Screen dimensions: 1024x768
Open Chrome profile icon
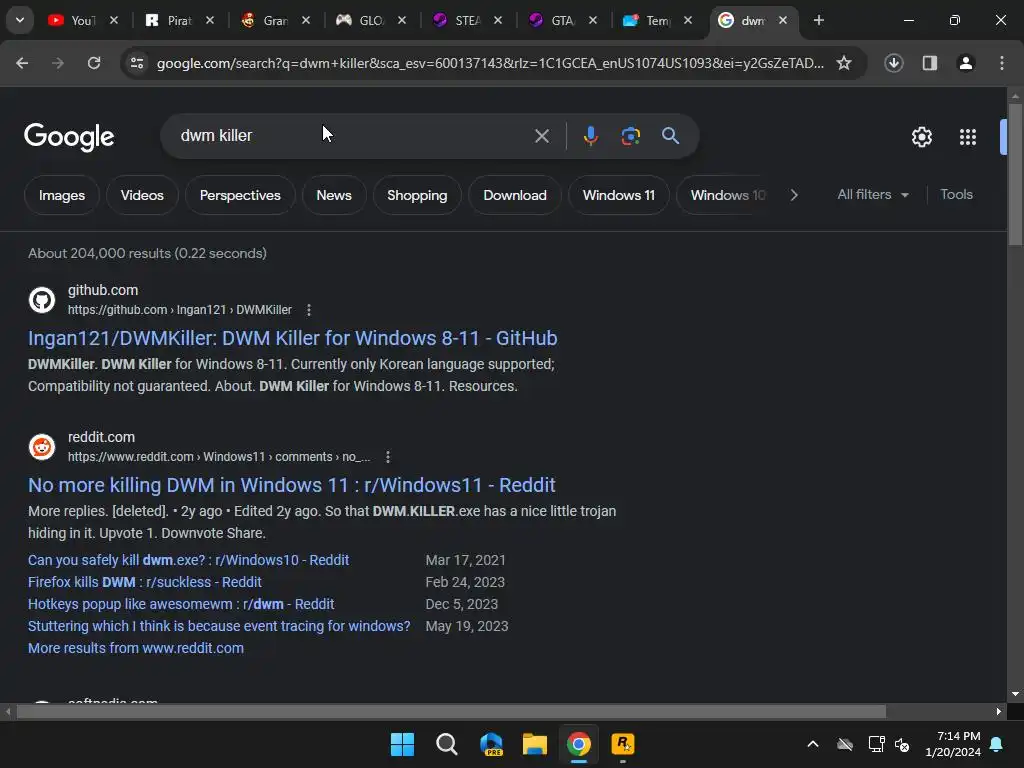coord(965,63)
